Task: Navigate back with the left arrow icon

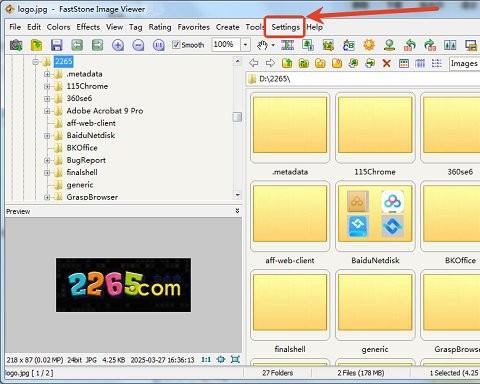Action: click(x=254, y=63)
